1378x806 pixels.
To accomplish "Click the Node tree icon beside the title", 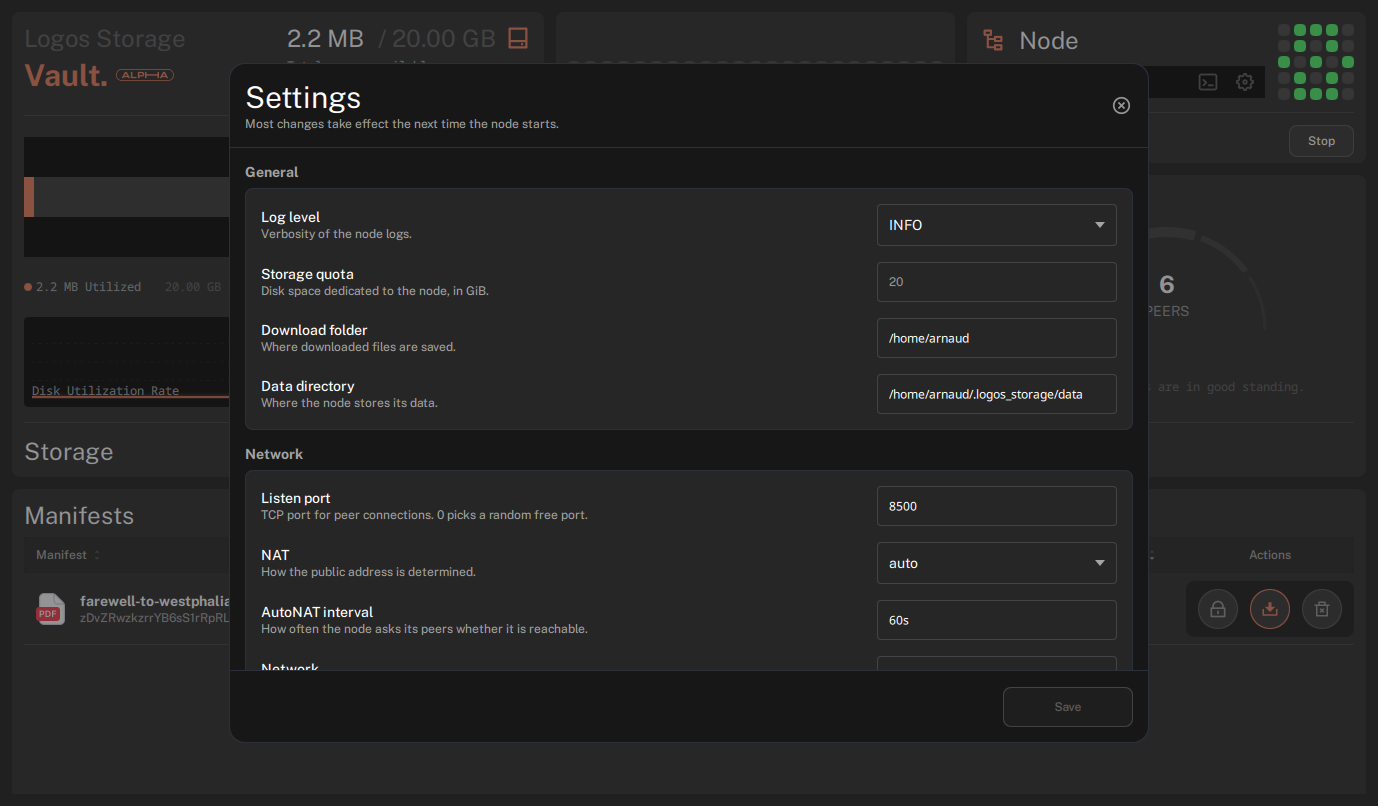I will pos(993,40).
